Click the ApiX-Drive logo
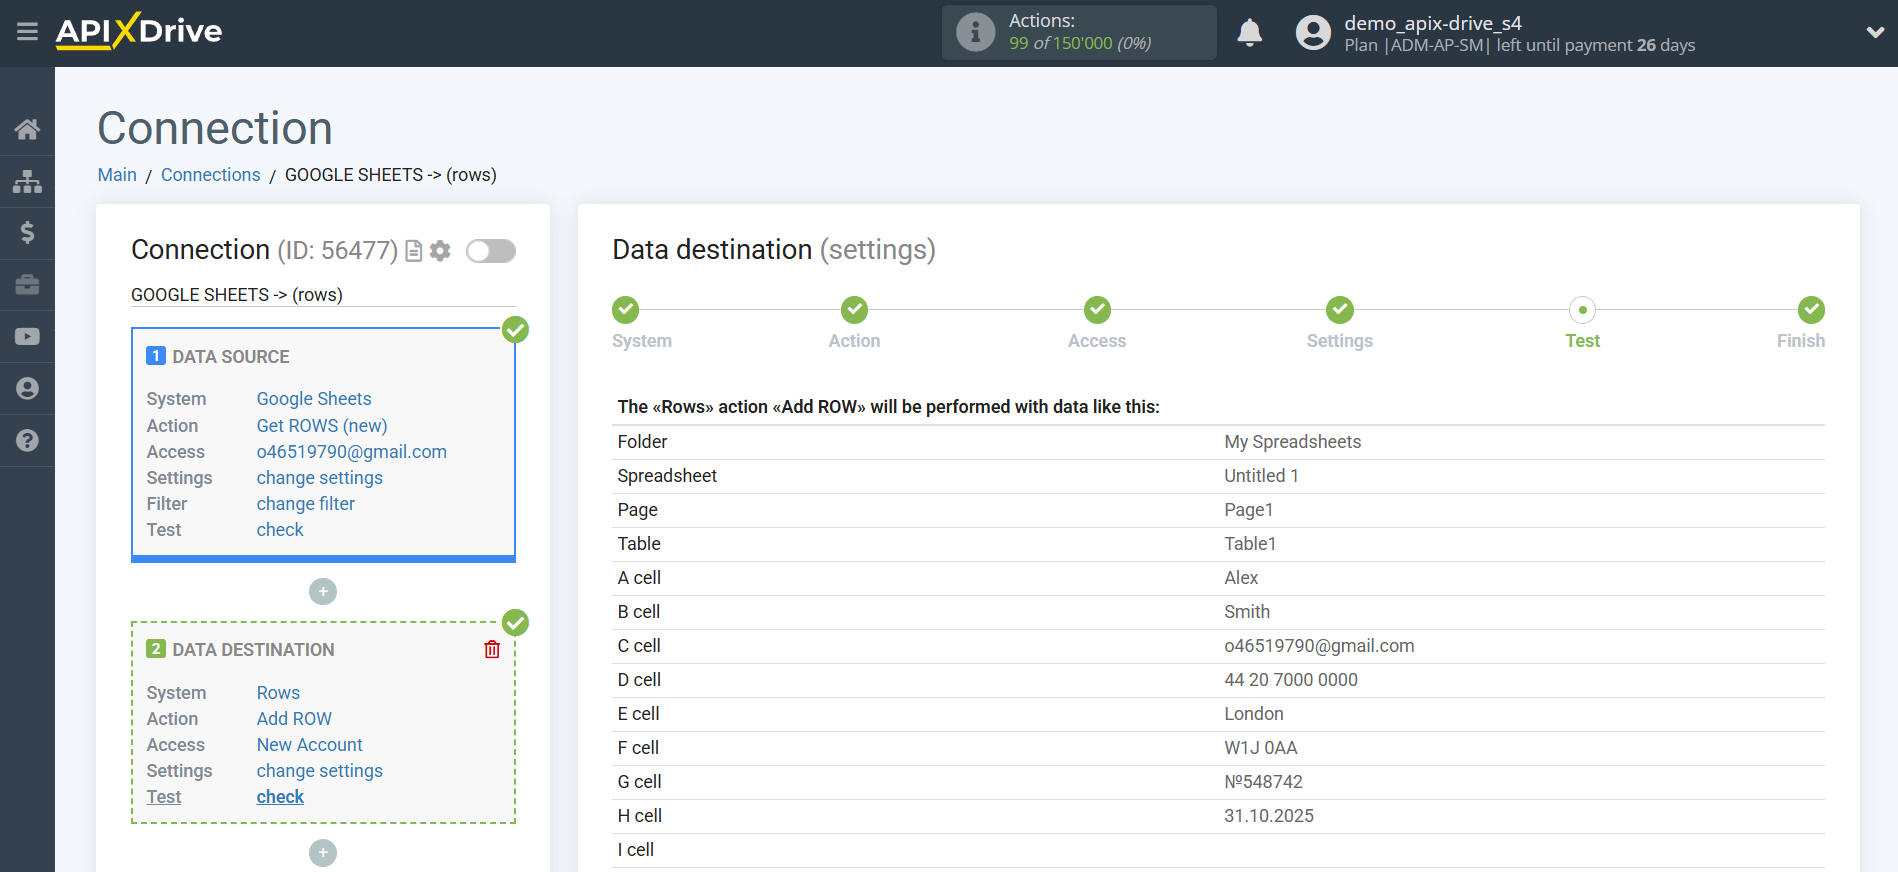Image resolution: width=1898 pixels, height=872 pixels. click(x=139, y=31)
